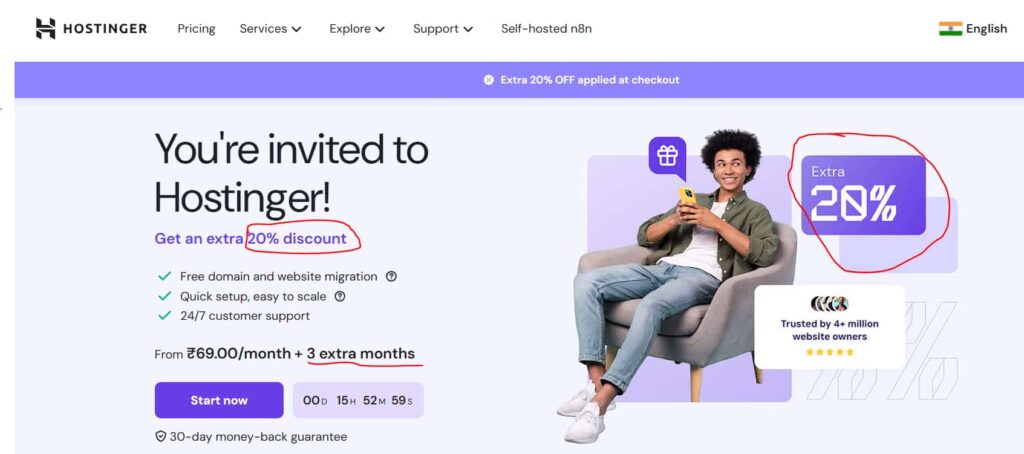Click help icon beside free domain migration
1024x454 pixels.
[391, 276]
